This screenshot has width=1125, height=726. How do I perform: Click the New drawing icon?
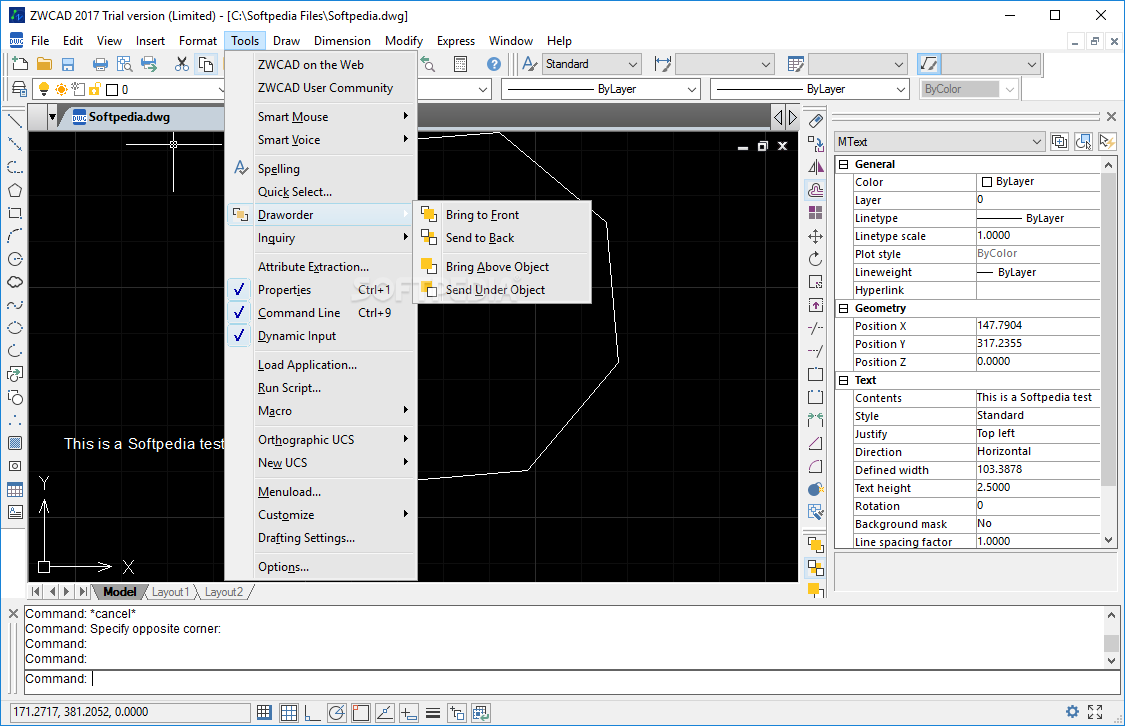(20, 64)
